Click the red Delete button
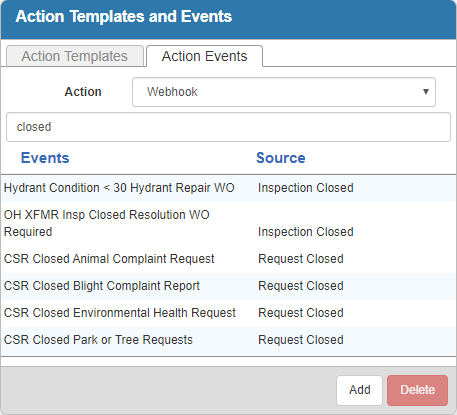The image size is (457, 415). [417, 390]
